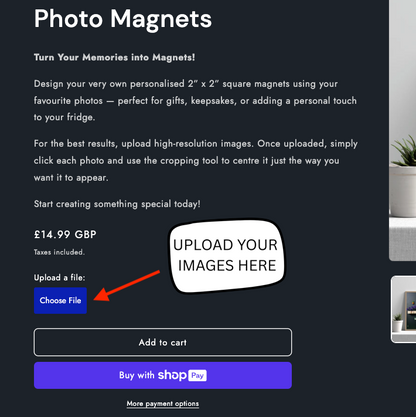Image resolution: width=416 pixels, height=417 pixels.
Task: Click the Photo Magnets product title
Action: pyautogui.click(x=123, y=19)
